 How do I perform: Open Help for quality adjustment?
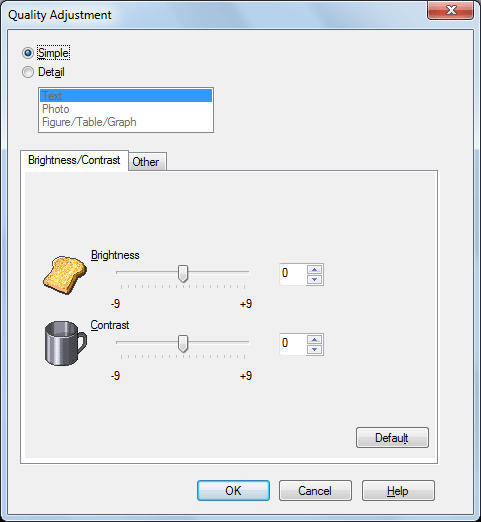[x=398, y=490]
